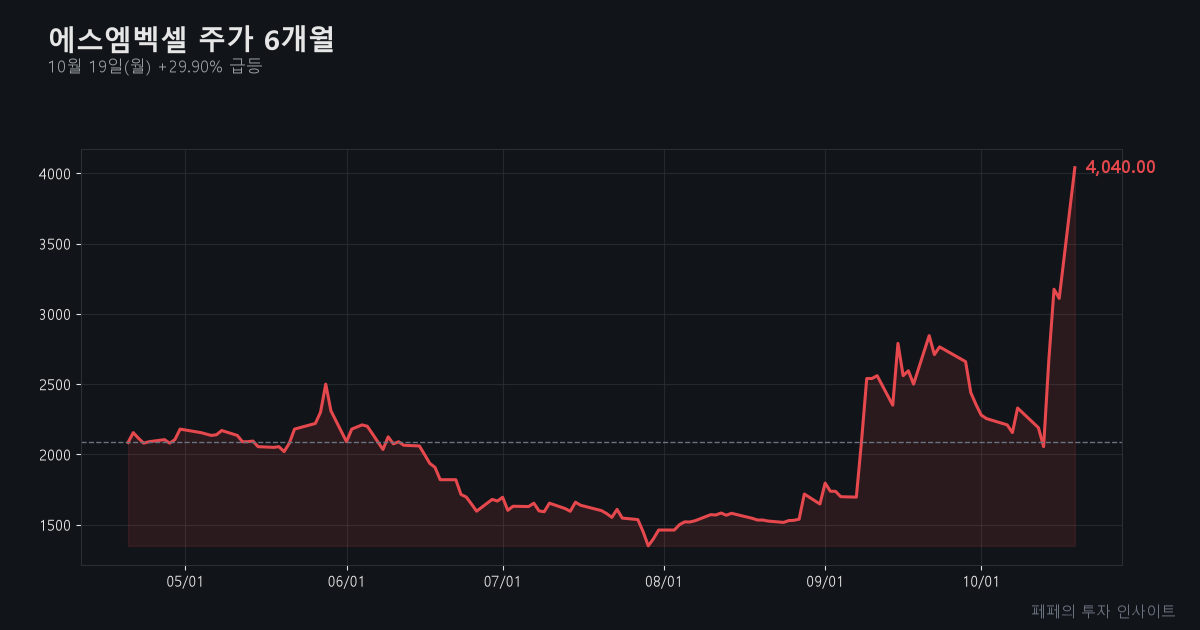
Task: Click the final price label 4,040.00
Action: click(x=1120, y=167)
